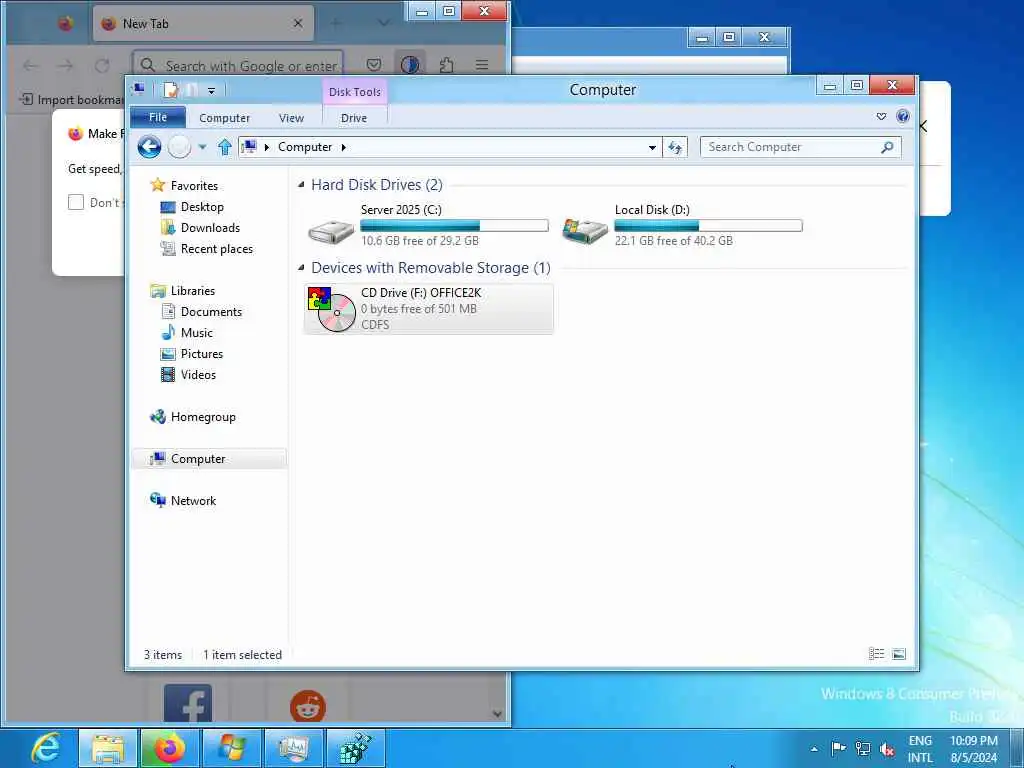Click Import bookmarks in Firefox
The image size is (1024, 768).
click(x=72, y=100)
